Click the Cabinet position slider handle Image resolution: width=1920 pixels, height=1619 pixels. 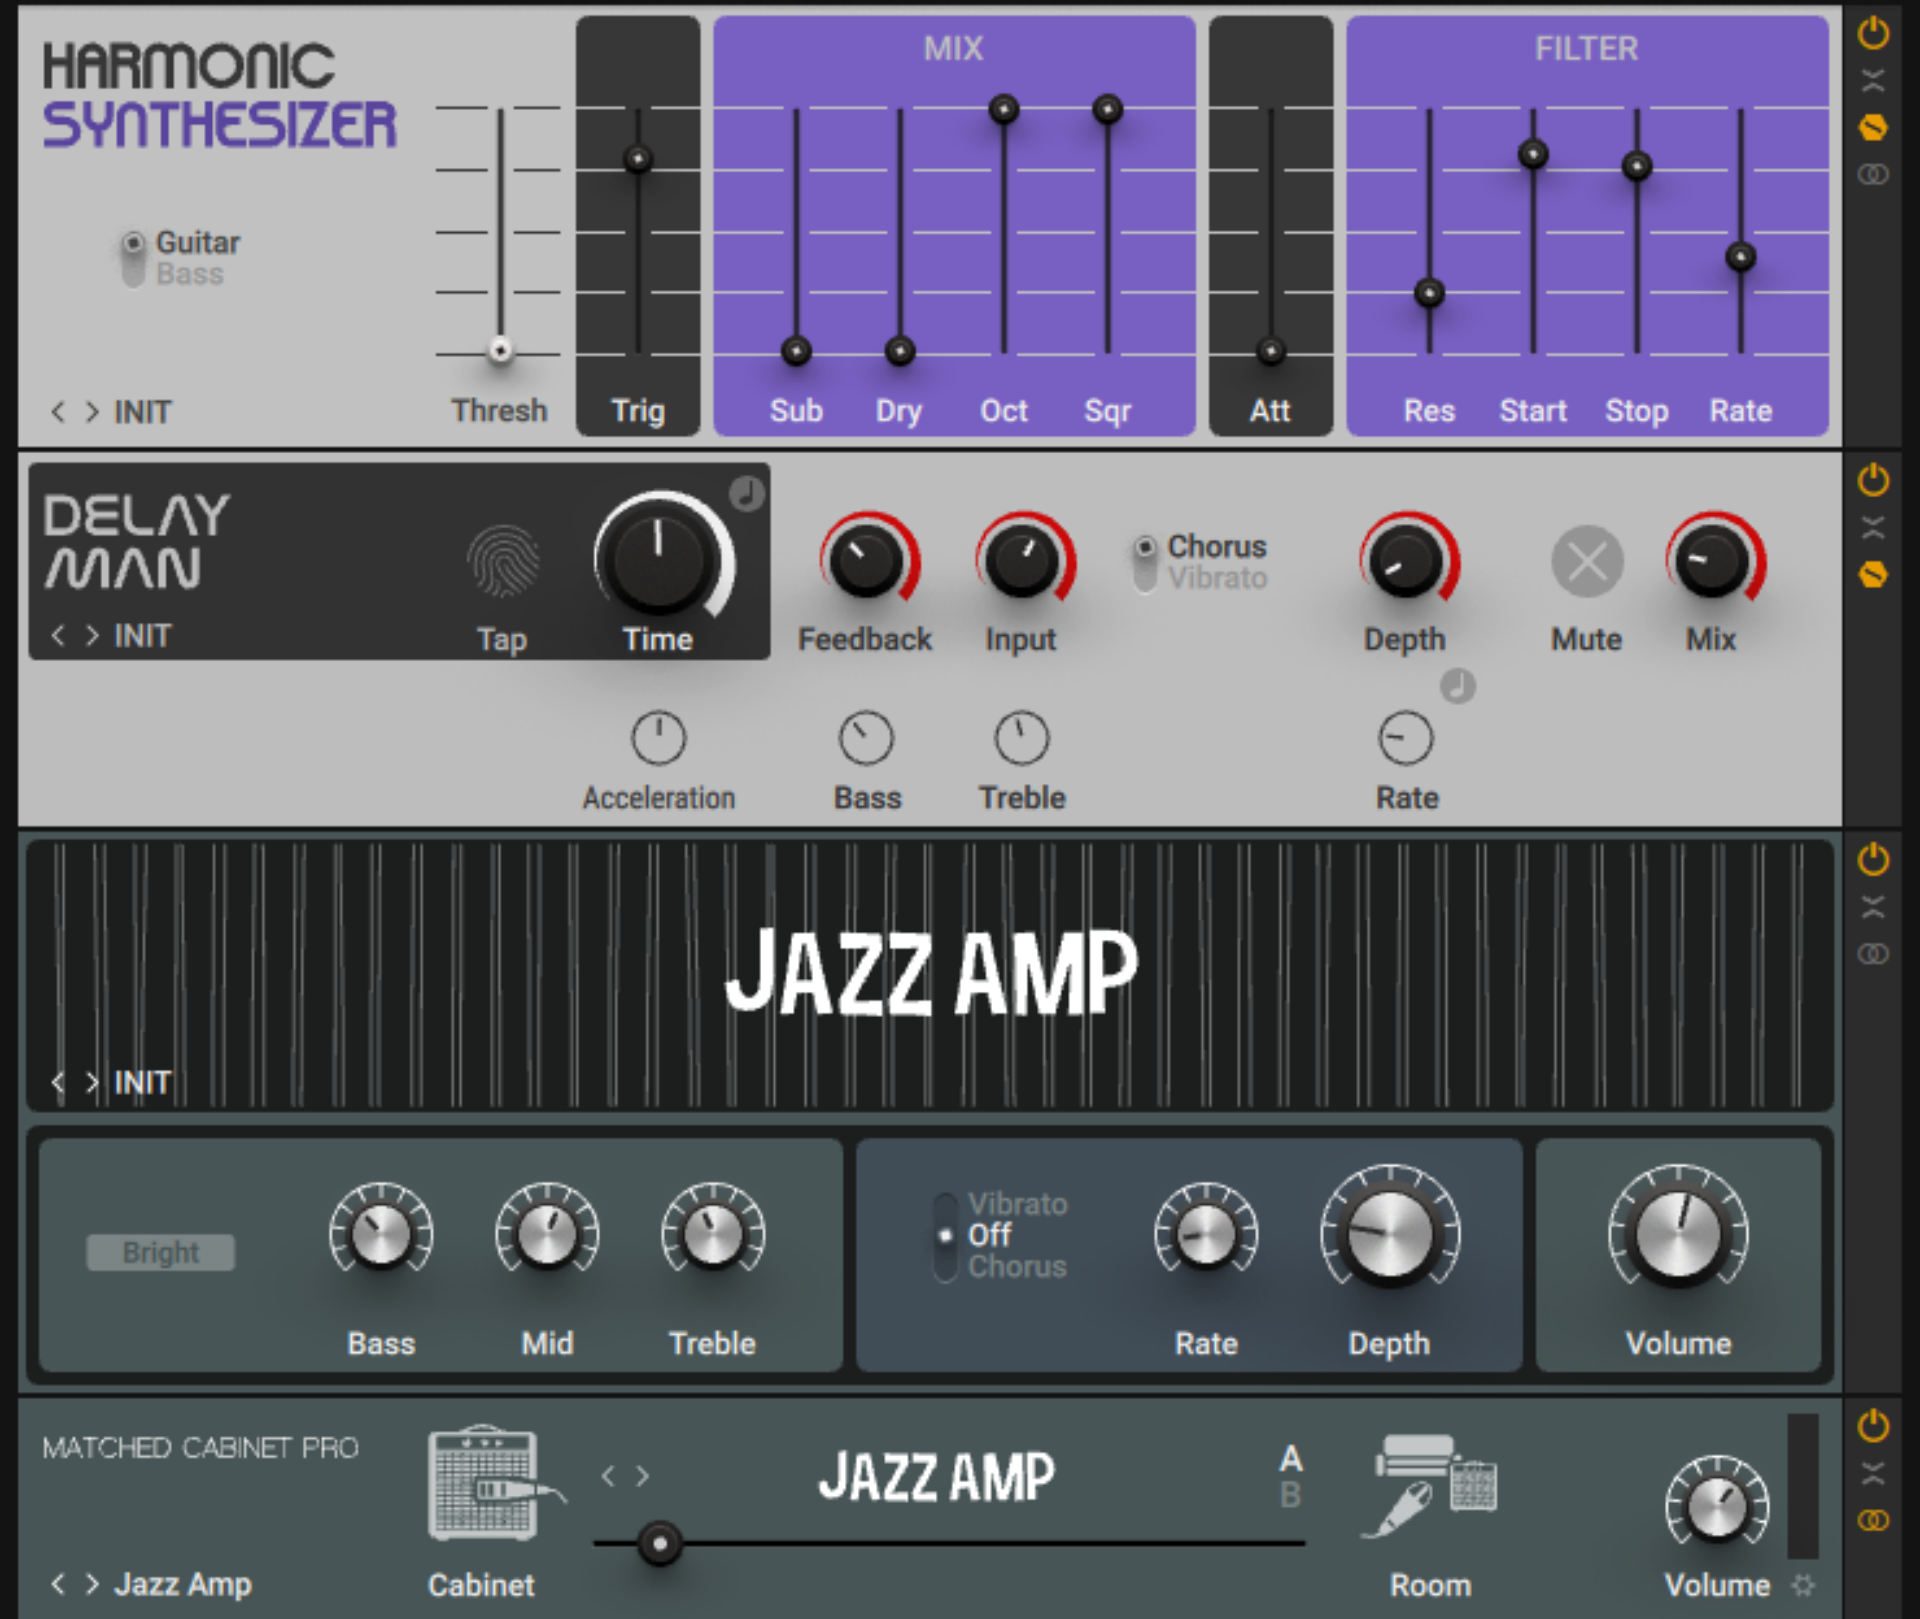(659, 1544)
